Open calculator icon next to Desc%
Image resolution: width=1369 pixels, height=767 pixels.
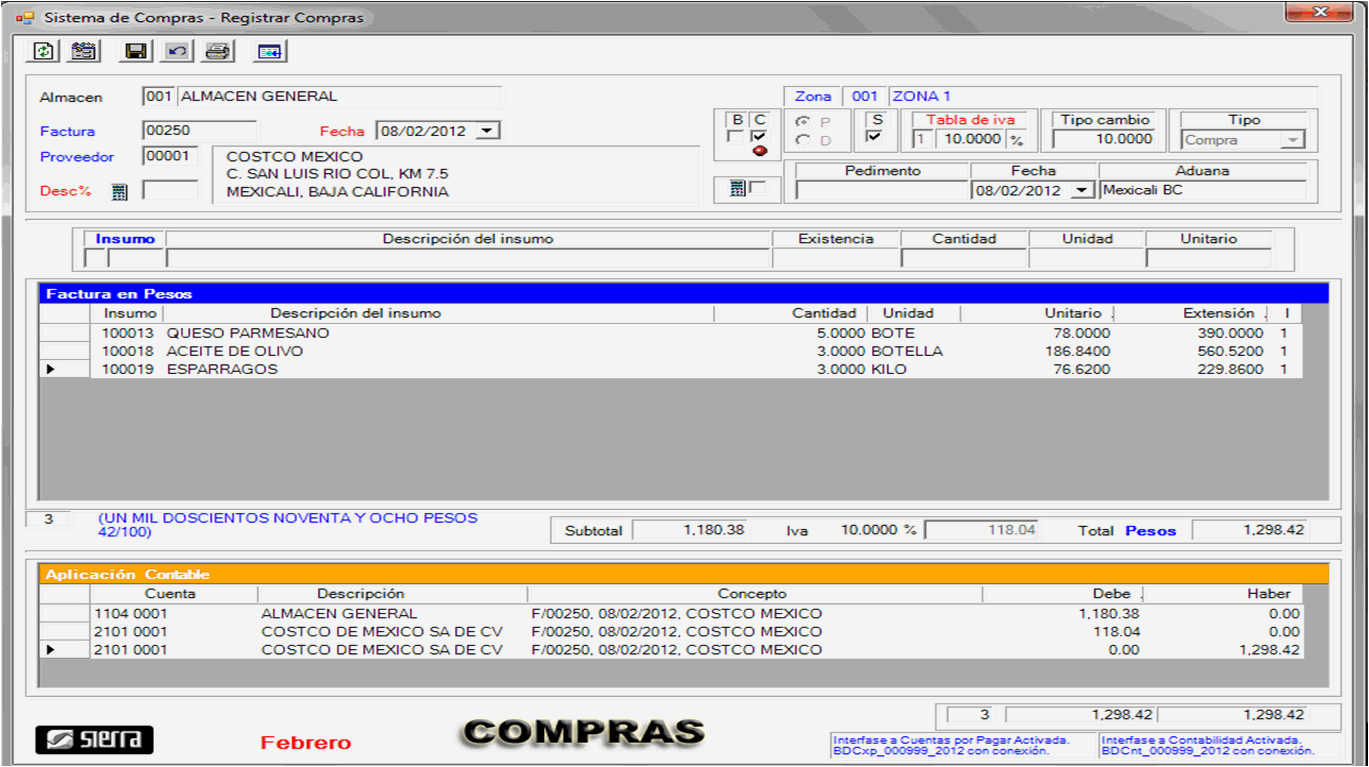click(x=120, y=192)
